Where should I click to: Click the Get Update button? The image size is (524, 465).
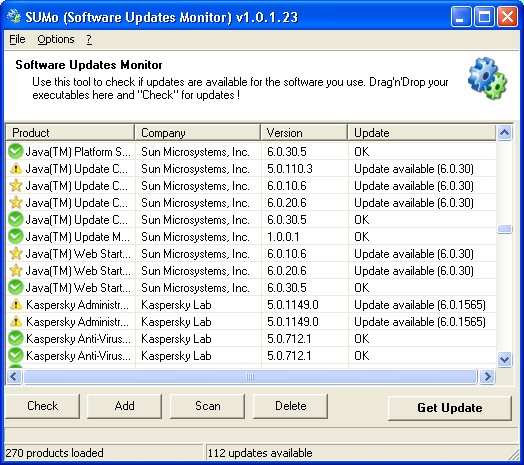tap(450, 408)
